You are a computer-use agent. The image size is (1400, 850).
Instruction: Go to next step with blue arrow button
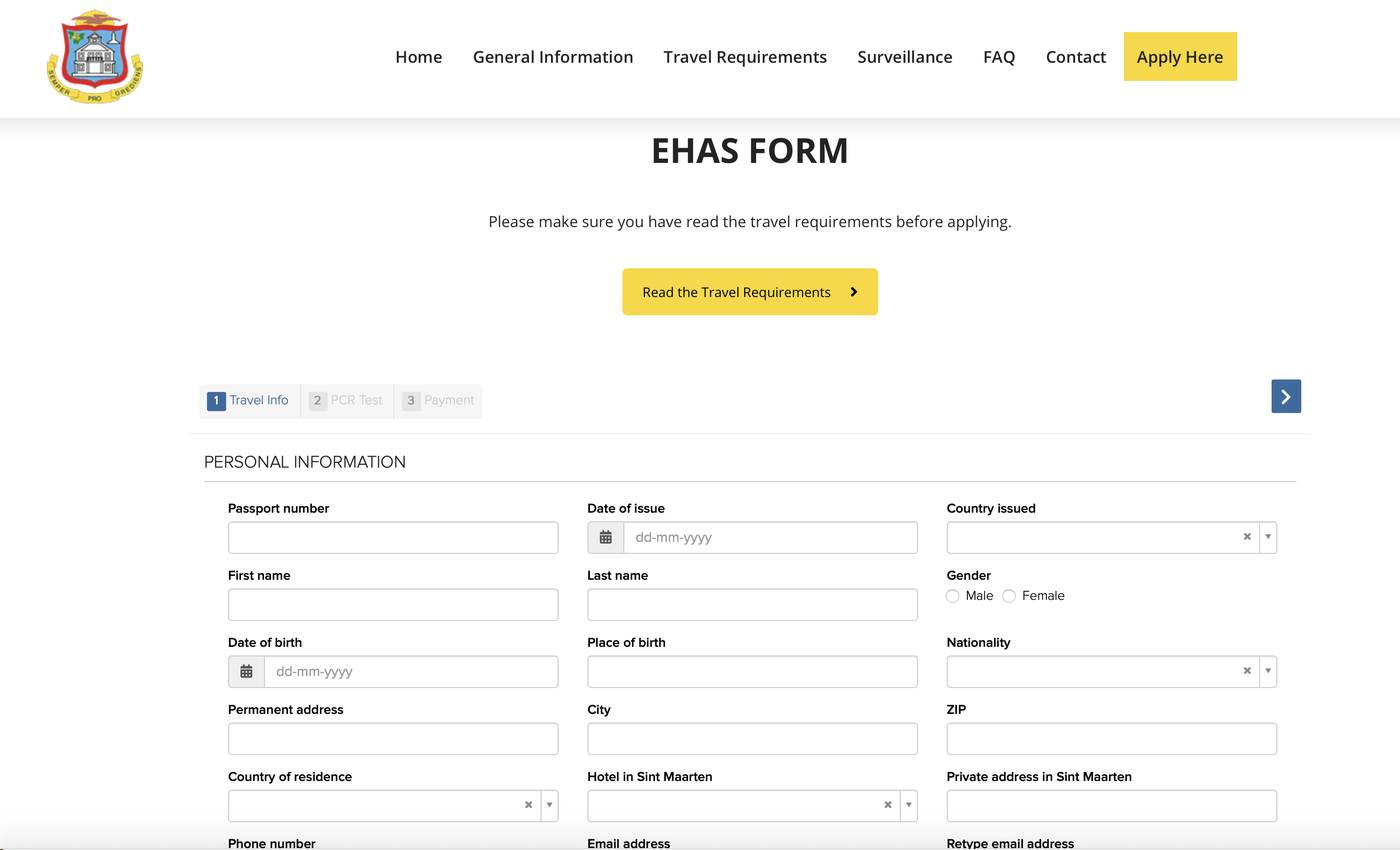pyautogui.click(x=1286, y=397)
